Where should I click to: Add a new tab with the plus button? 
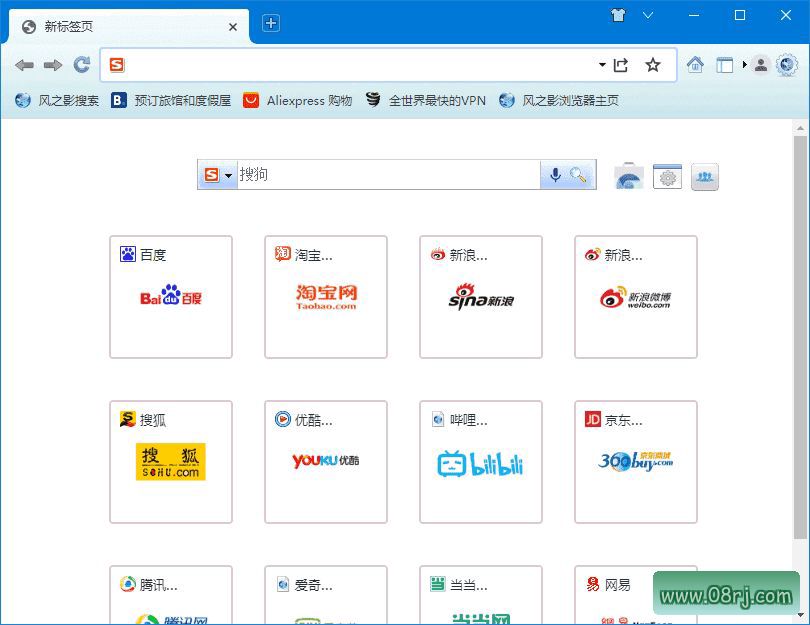coord(271,23)
